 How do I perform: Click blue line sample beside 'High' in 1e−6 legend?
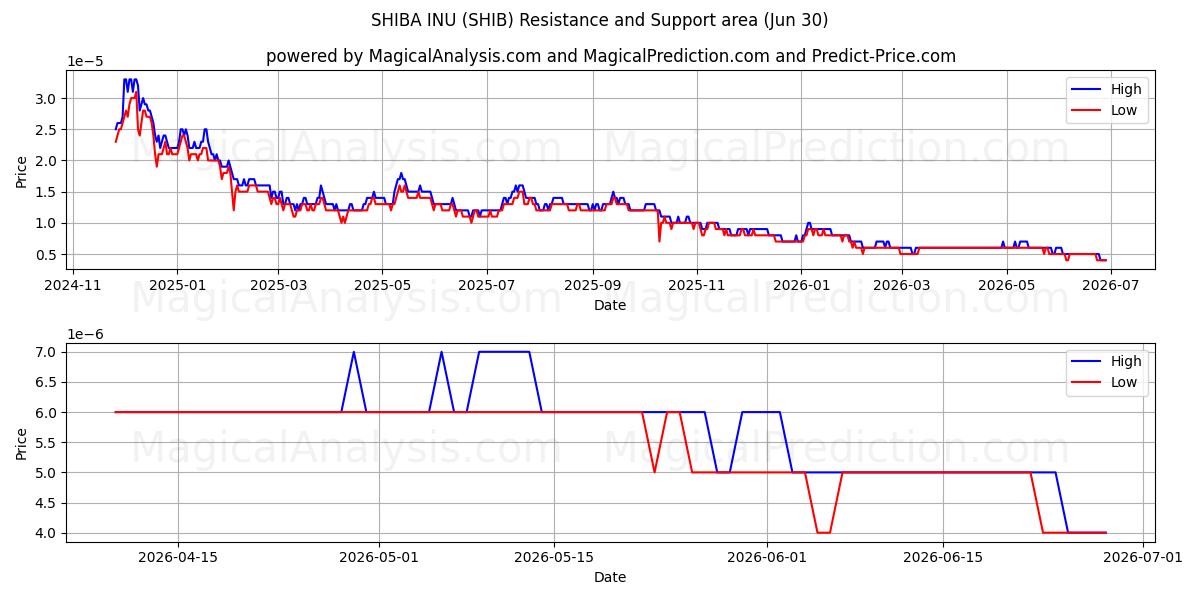pyautogui.click(x=1087, y=362)
